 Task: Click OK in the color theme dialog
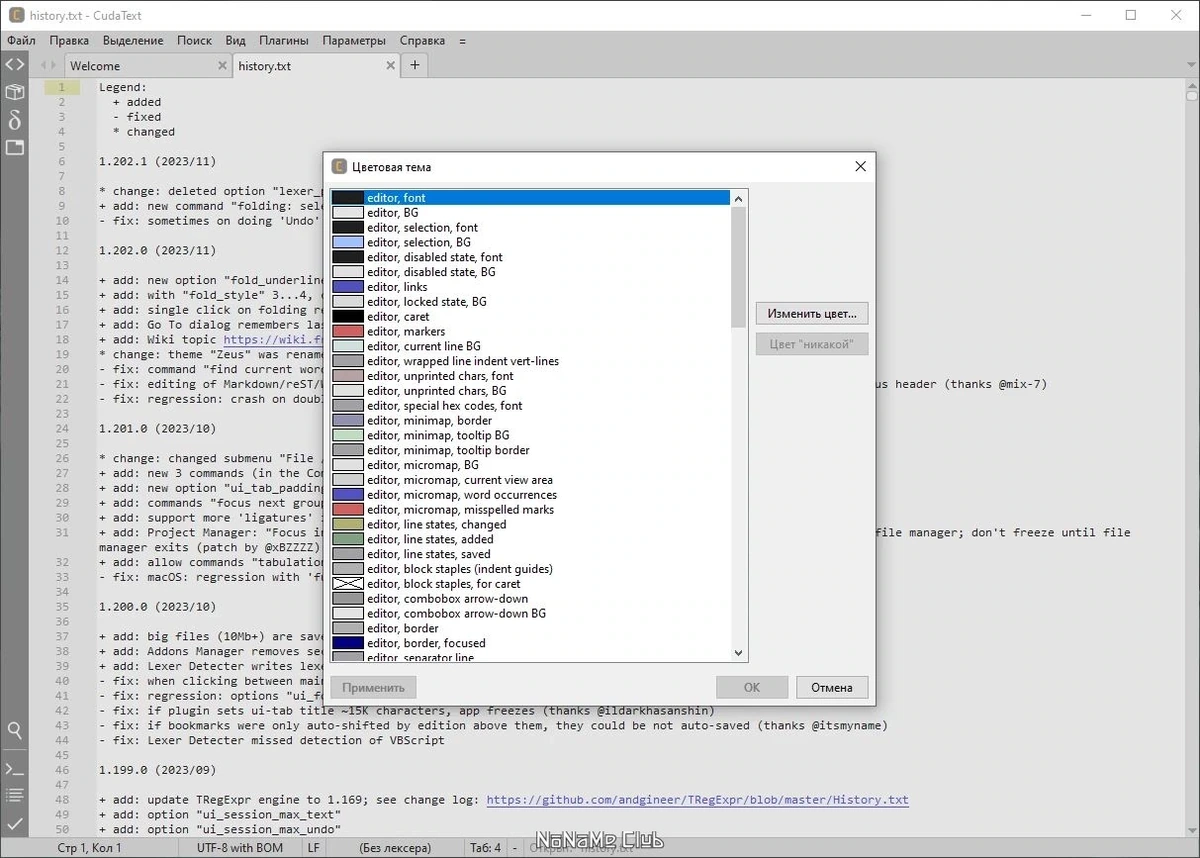(x=752, y=687)
